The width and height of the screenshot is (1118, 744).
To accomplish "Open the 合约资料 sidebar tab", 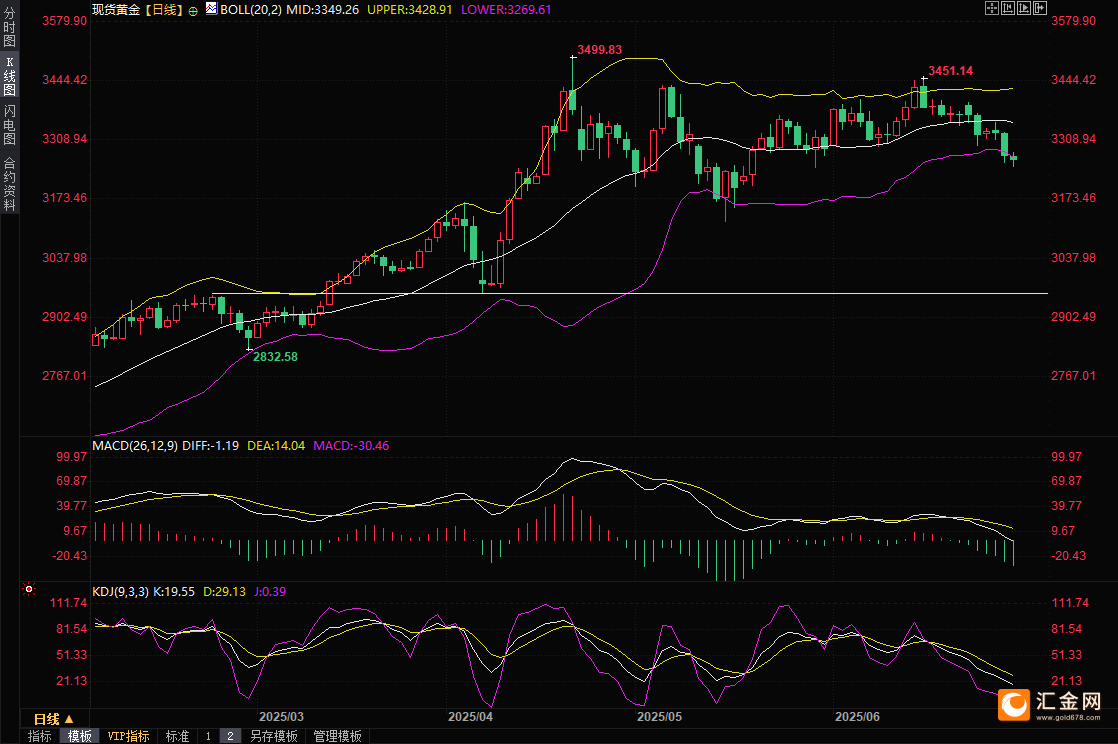I will pyautogui.click(x=9, y=184).
